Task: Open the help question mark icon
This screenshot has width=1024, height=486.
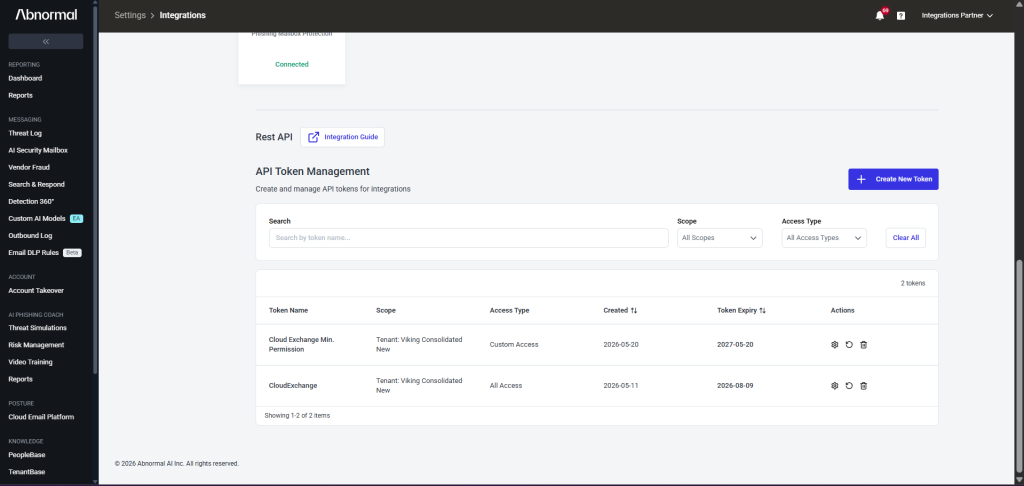Action: pos(901,16)
